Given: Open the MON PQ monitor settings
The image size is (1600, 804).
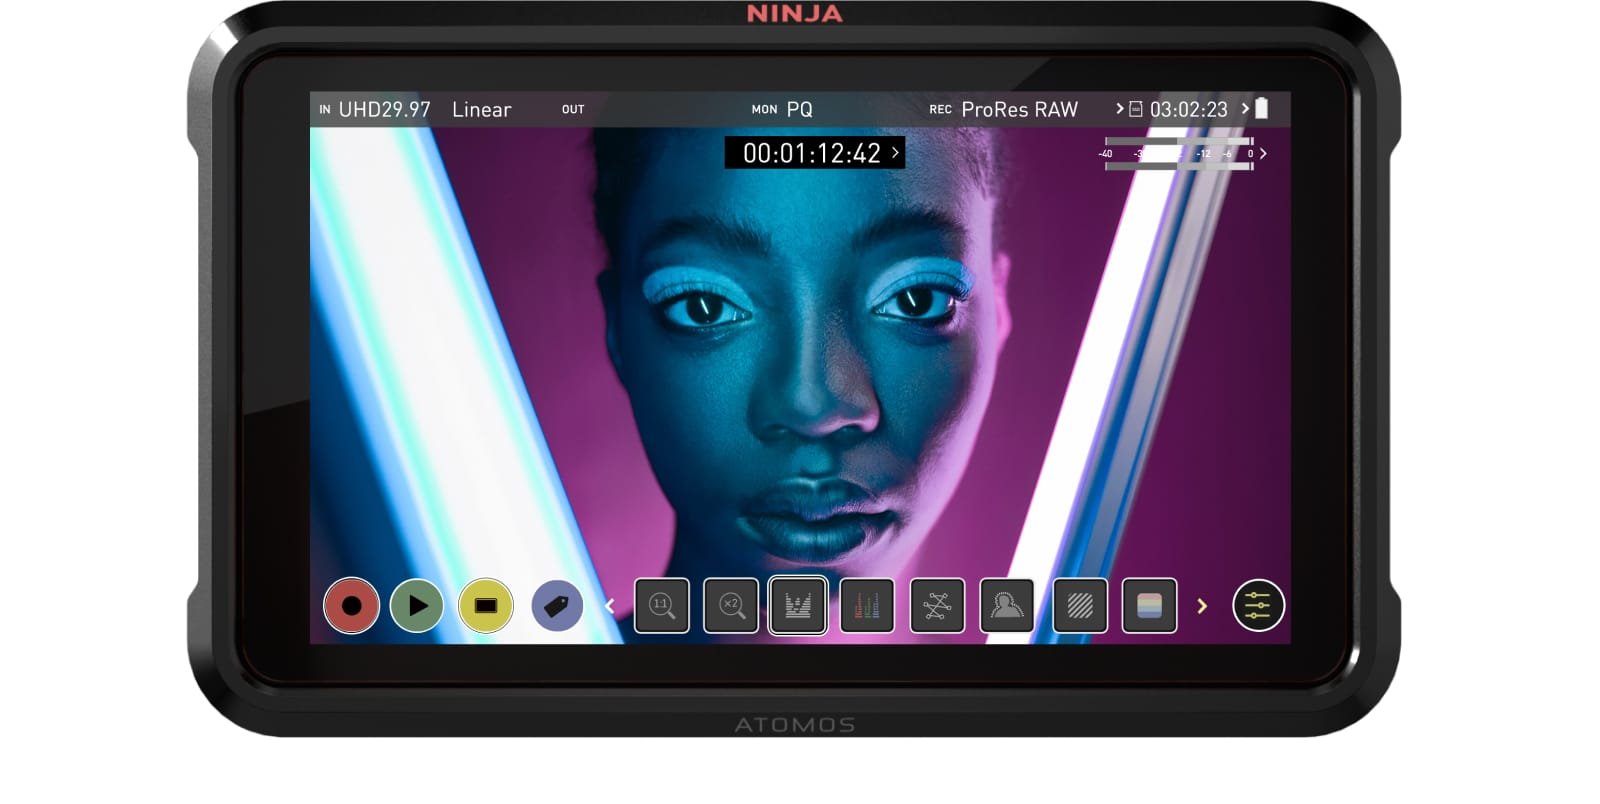Looking at the screenshot, I should point(782,109).
